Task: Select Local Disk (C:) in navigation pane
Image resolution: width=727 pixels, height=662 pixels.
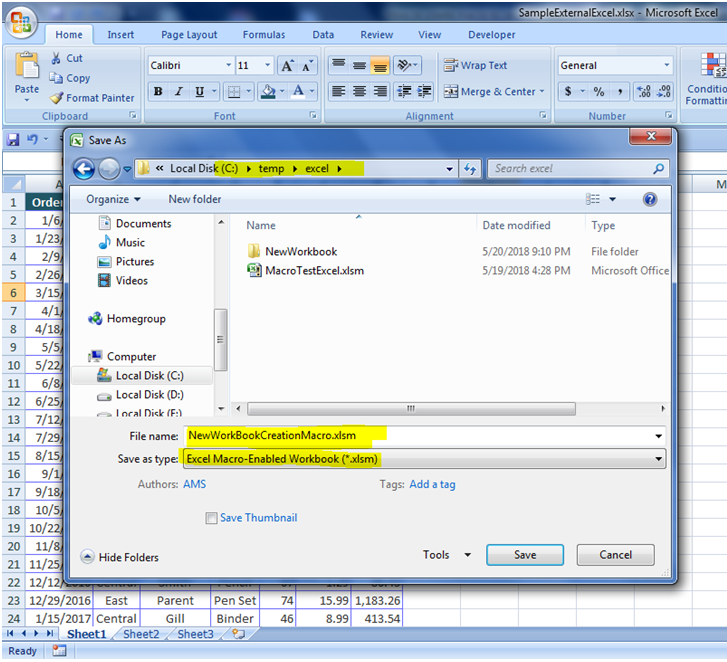Action: pos(141,376)
